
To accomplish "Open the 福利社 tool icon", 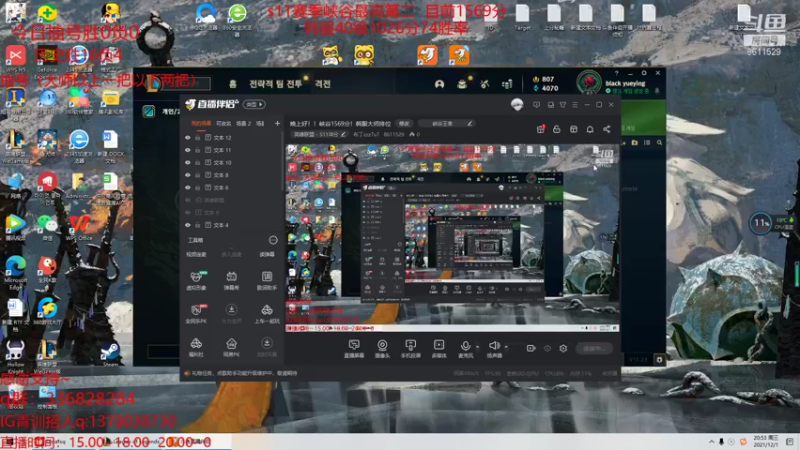I will (x=196, y=347).
